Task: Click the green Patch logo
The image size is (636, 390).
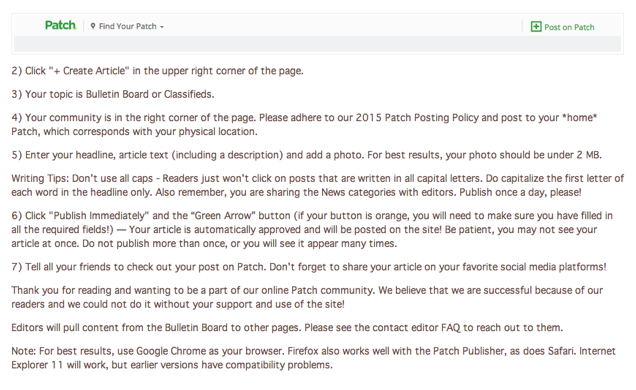Action: pos(60,26)
